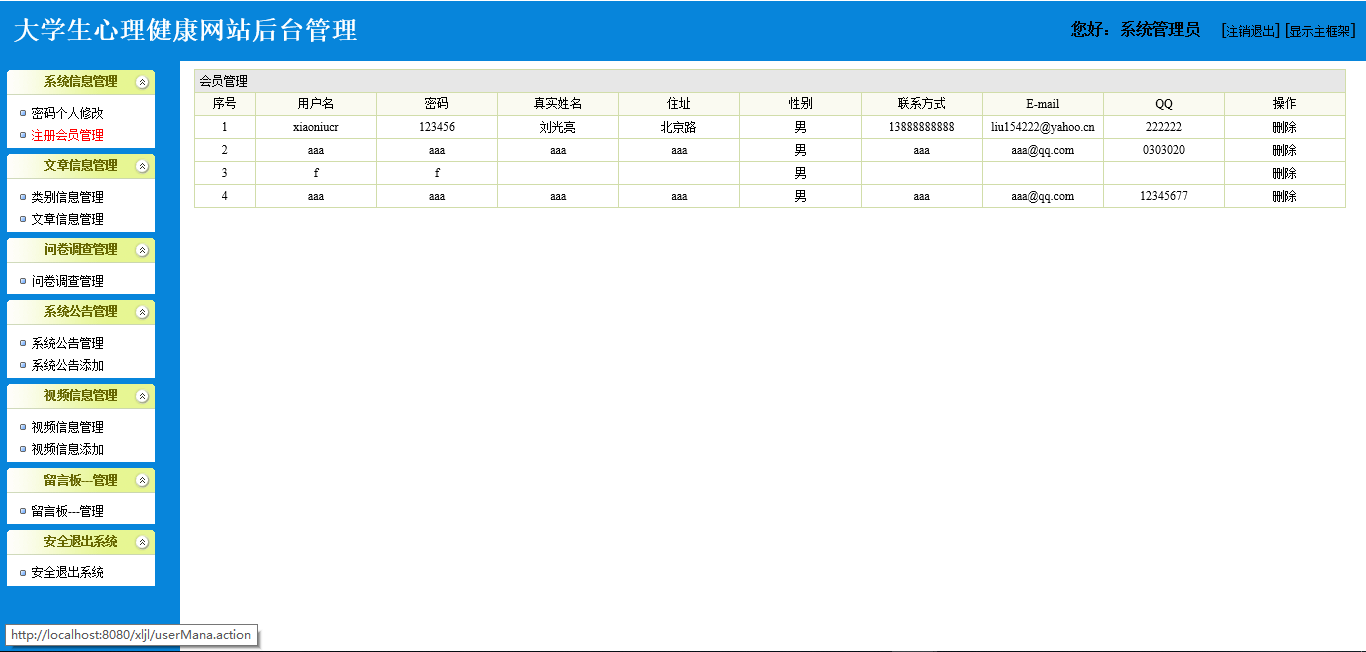
Task: Open 类别信息管理 in the sidebar
Action: coord(67,197)
